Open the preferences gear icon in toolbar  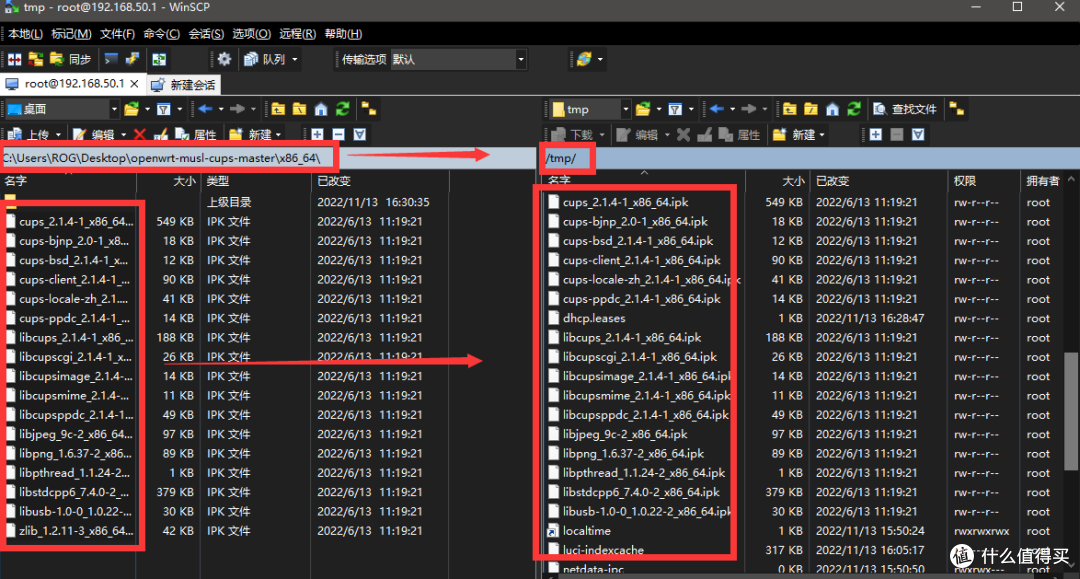(x=224, y=60)
